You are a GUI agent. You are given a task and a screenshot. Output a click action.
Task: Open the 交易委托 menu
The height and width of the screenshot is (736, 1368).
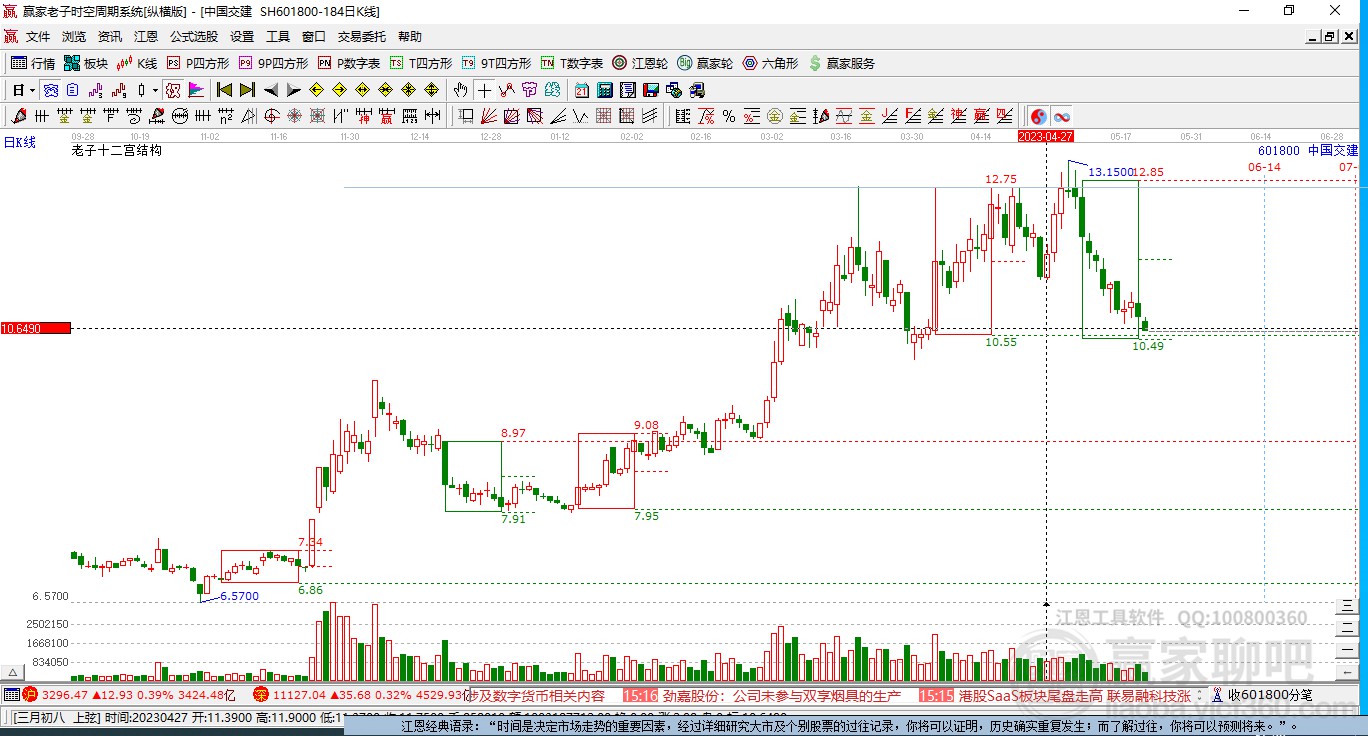pos(362,37)
